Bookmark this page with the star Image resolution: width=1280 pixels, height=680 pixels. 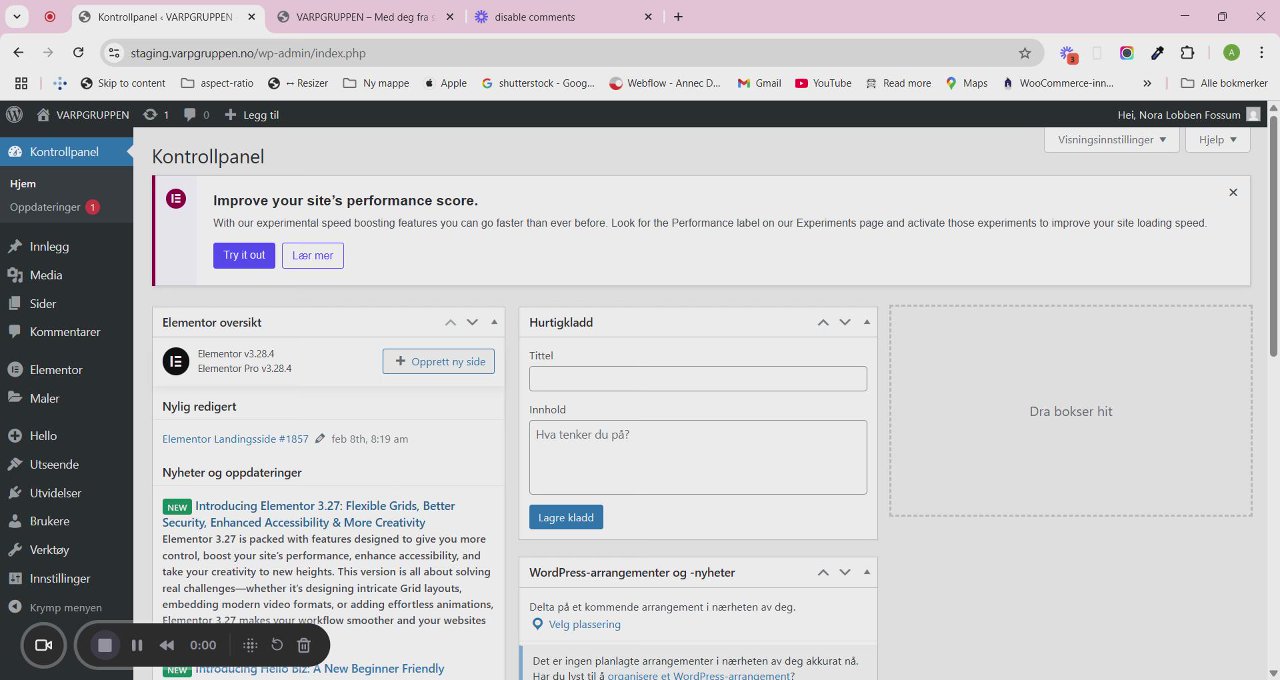(x=1024, y=53)
